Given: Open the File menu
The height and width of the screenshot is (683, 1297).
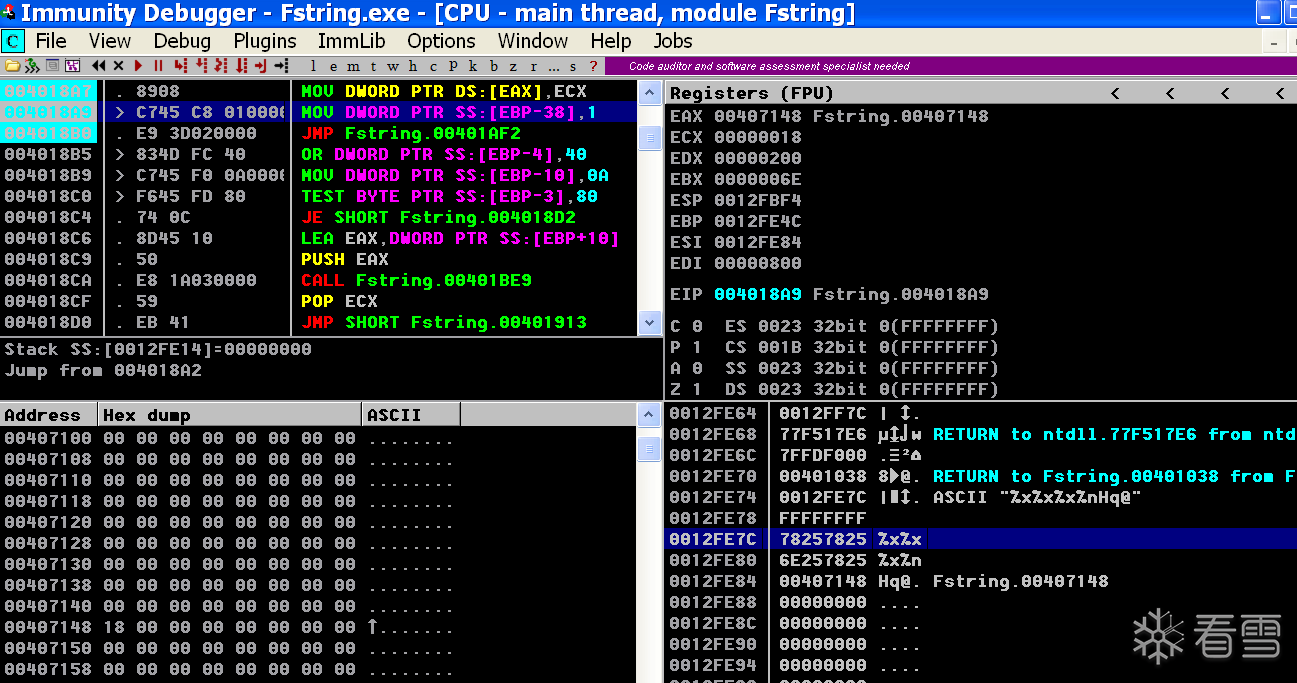Looking at the screenshot, I should (51, 41).
